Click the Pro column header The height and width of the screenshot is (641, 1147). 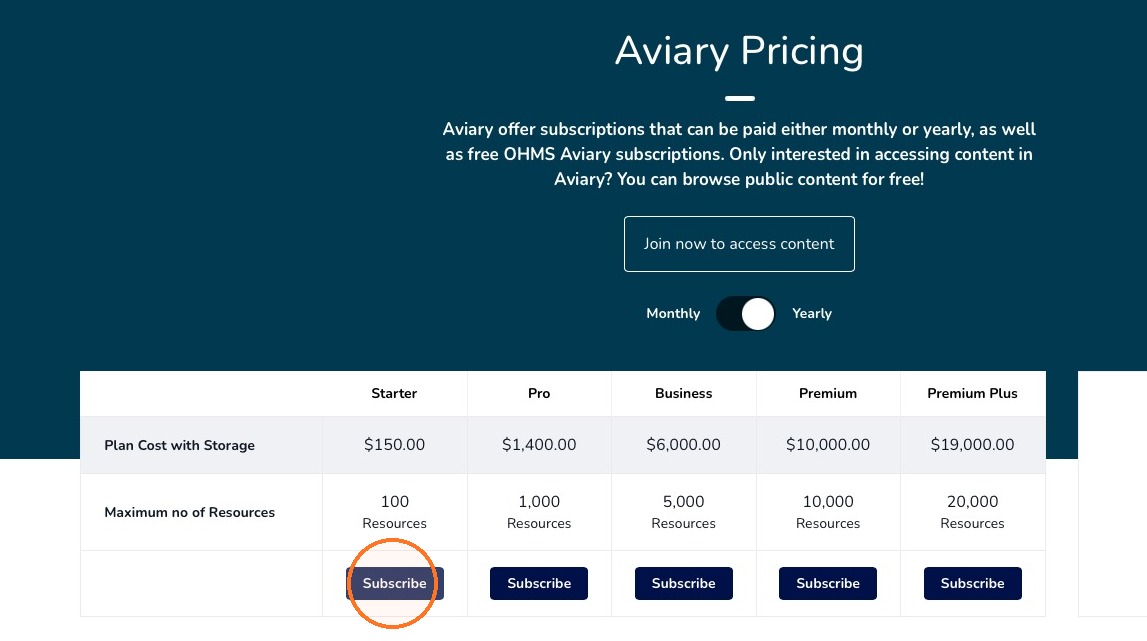point(539,393)
